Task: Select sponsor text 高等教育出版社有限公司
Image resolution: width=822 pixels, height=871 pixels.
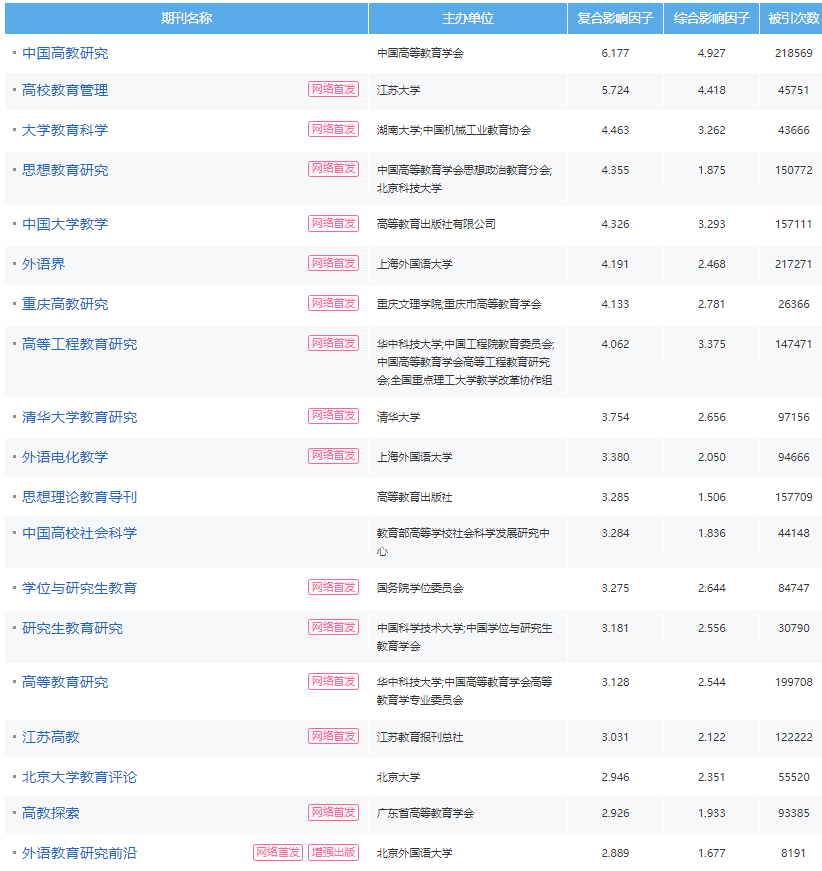Action: (x=436, y=224)
